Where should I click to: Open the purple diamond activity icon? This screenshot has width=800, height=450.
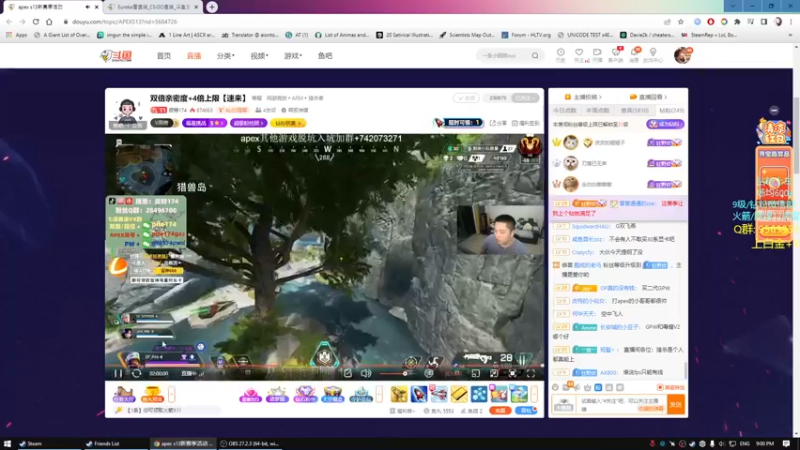click(x=305, y=394)
